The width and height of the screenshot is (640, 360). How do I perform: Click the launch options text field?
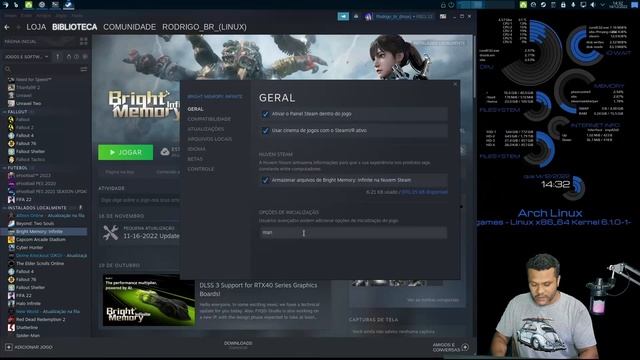[x=353, y=233]
